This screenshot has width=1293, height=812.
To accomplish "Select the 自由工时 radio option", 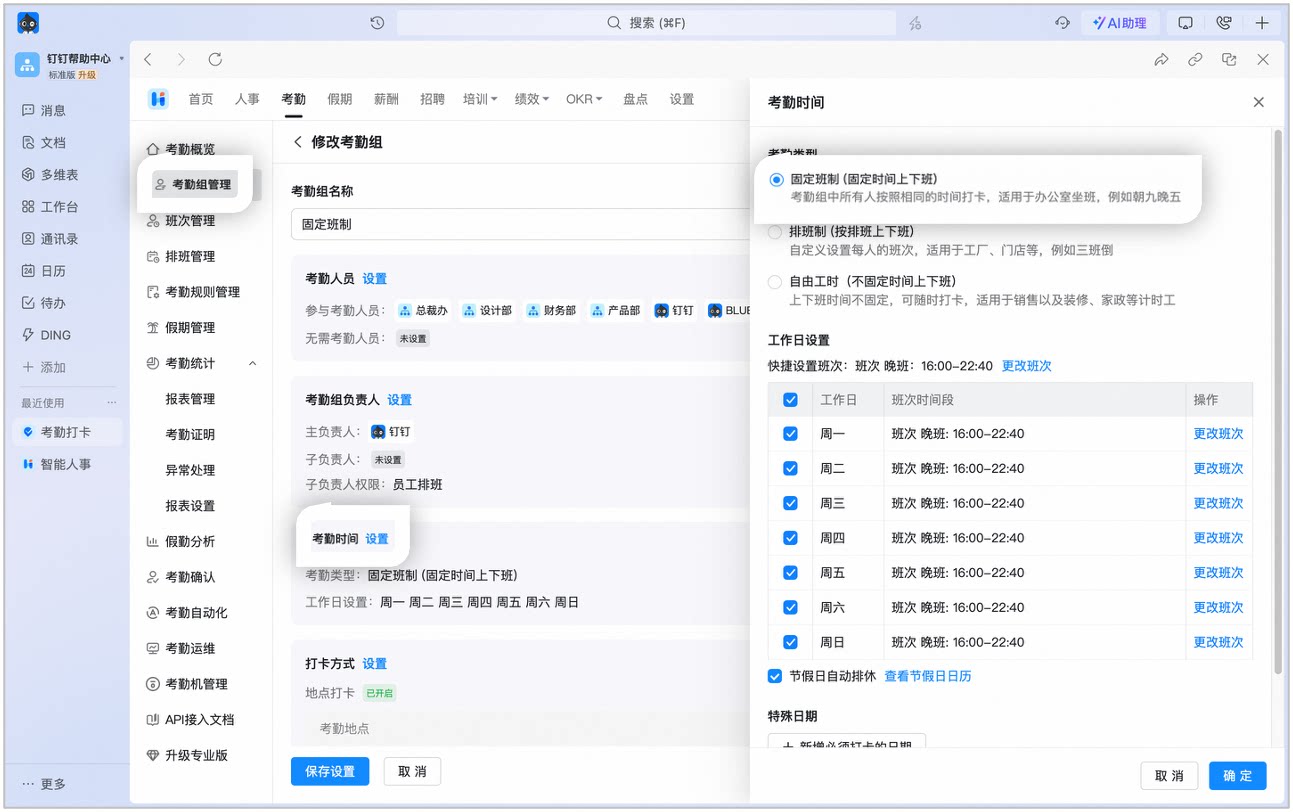I will pyautogui.click(x=775, y=282).
